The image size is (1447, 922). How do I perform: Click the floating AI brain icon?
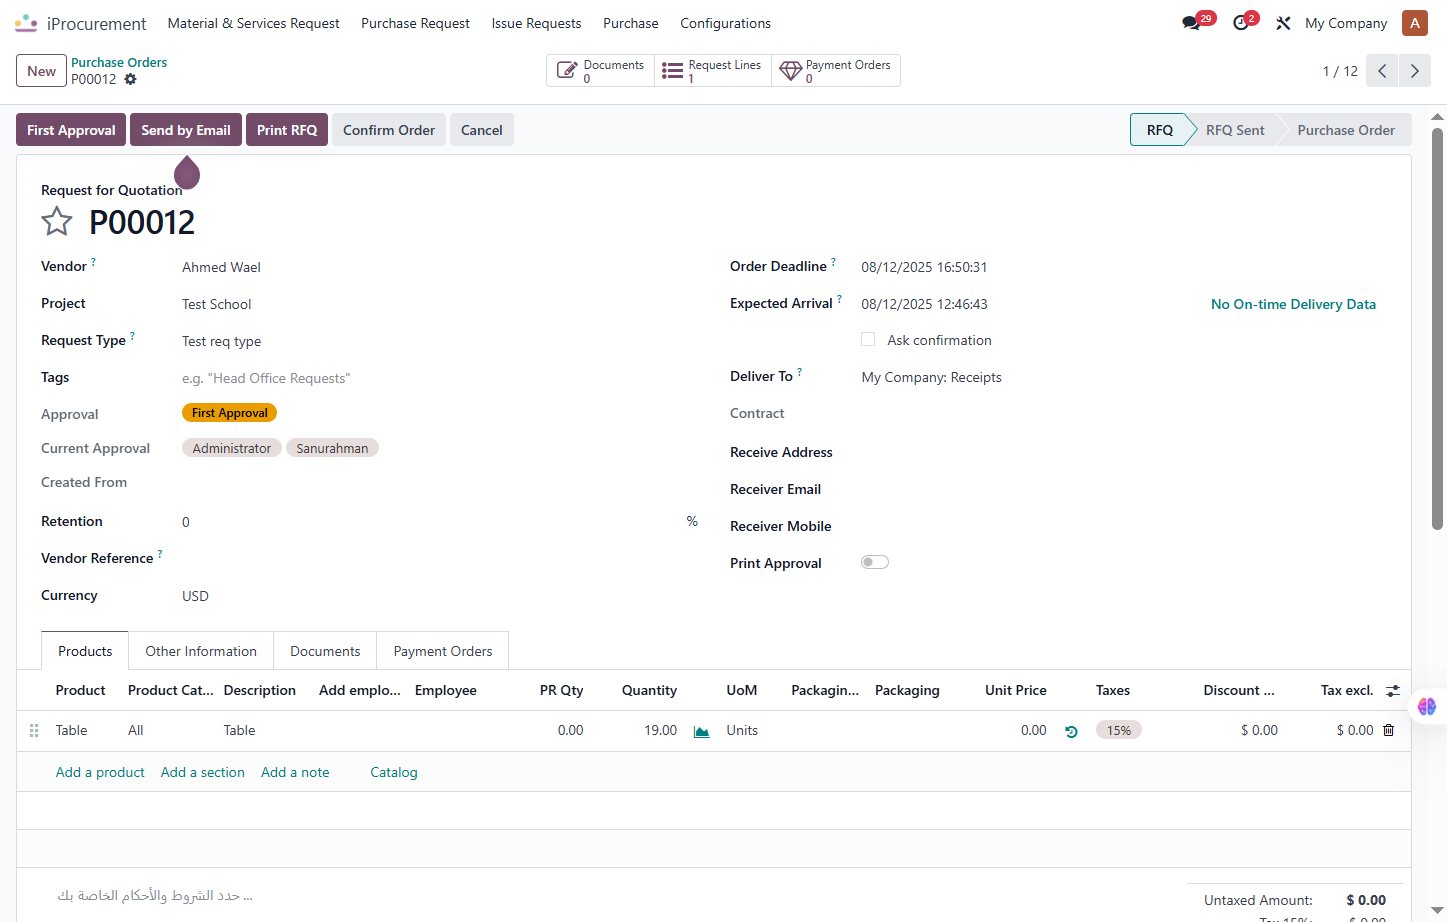click(x=1427, y=706)
